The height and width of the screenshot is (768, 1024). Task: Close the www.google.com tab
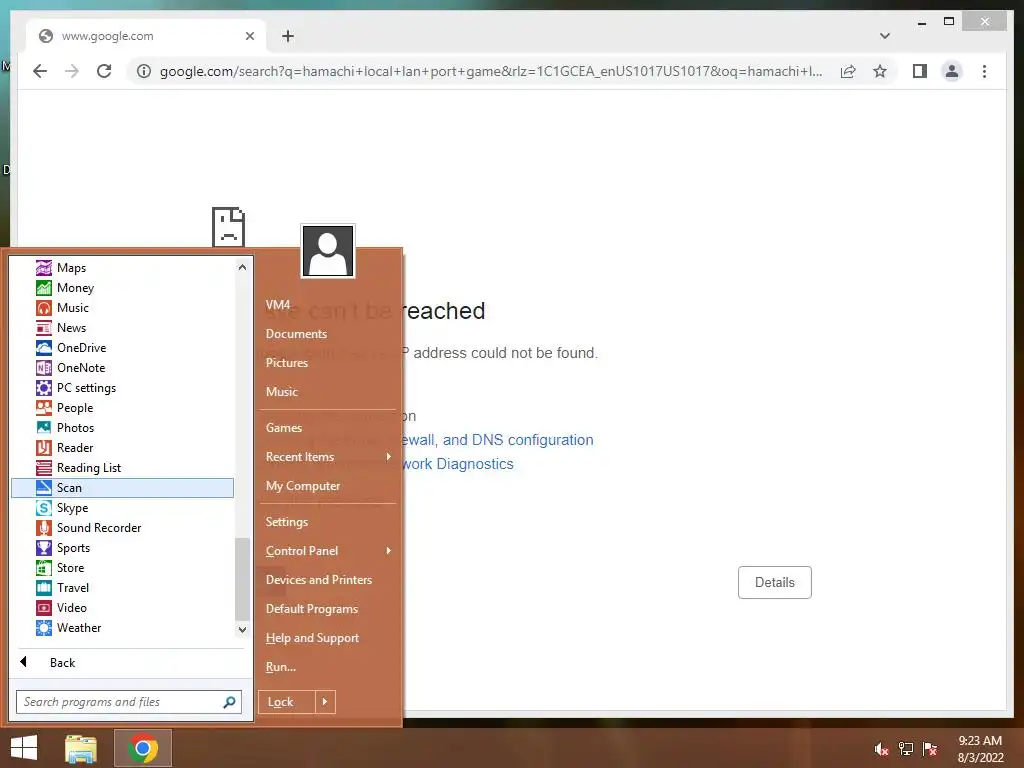pyautogui.click(x=249, y=36)
